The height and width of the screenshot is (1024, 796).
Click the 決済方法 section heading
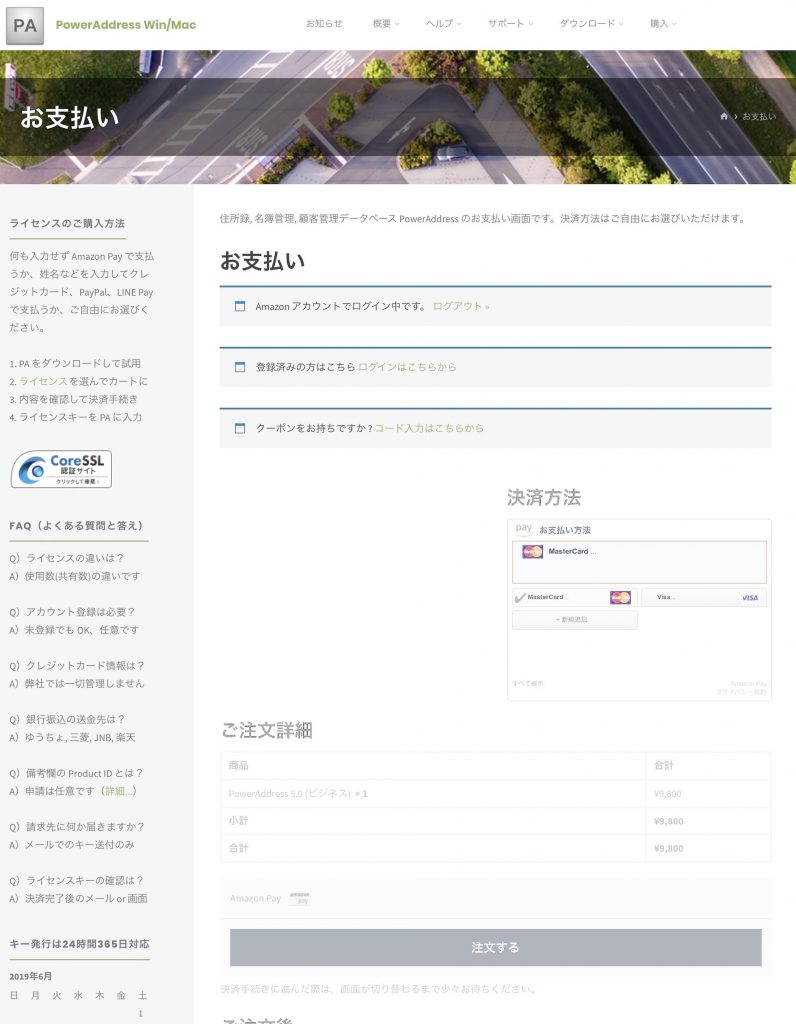click(544, 498)
